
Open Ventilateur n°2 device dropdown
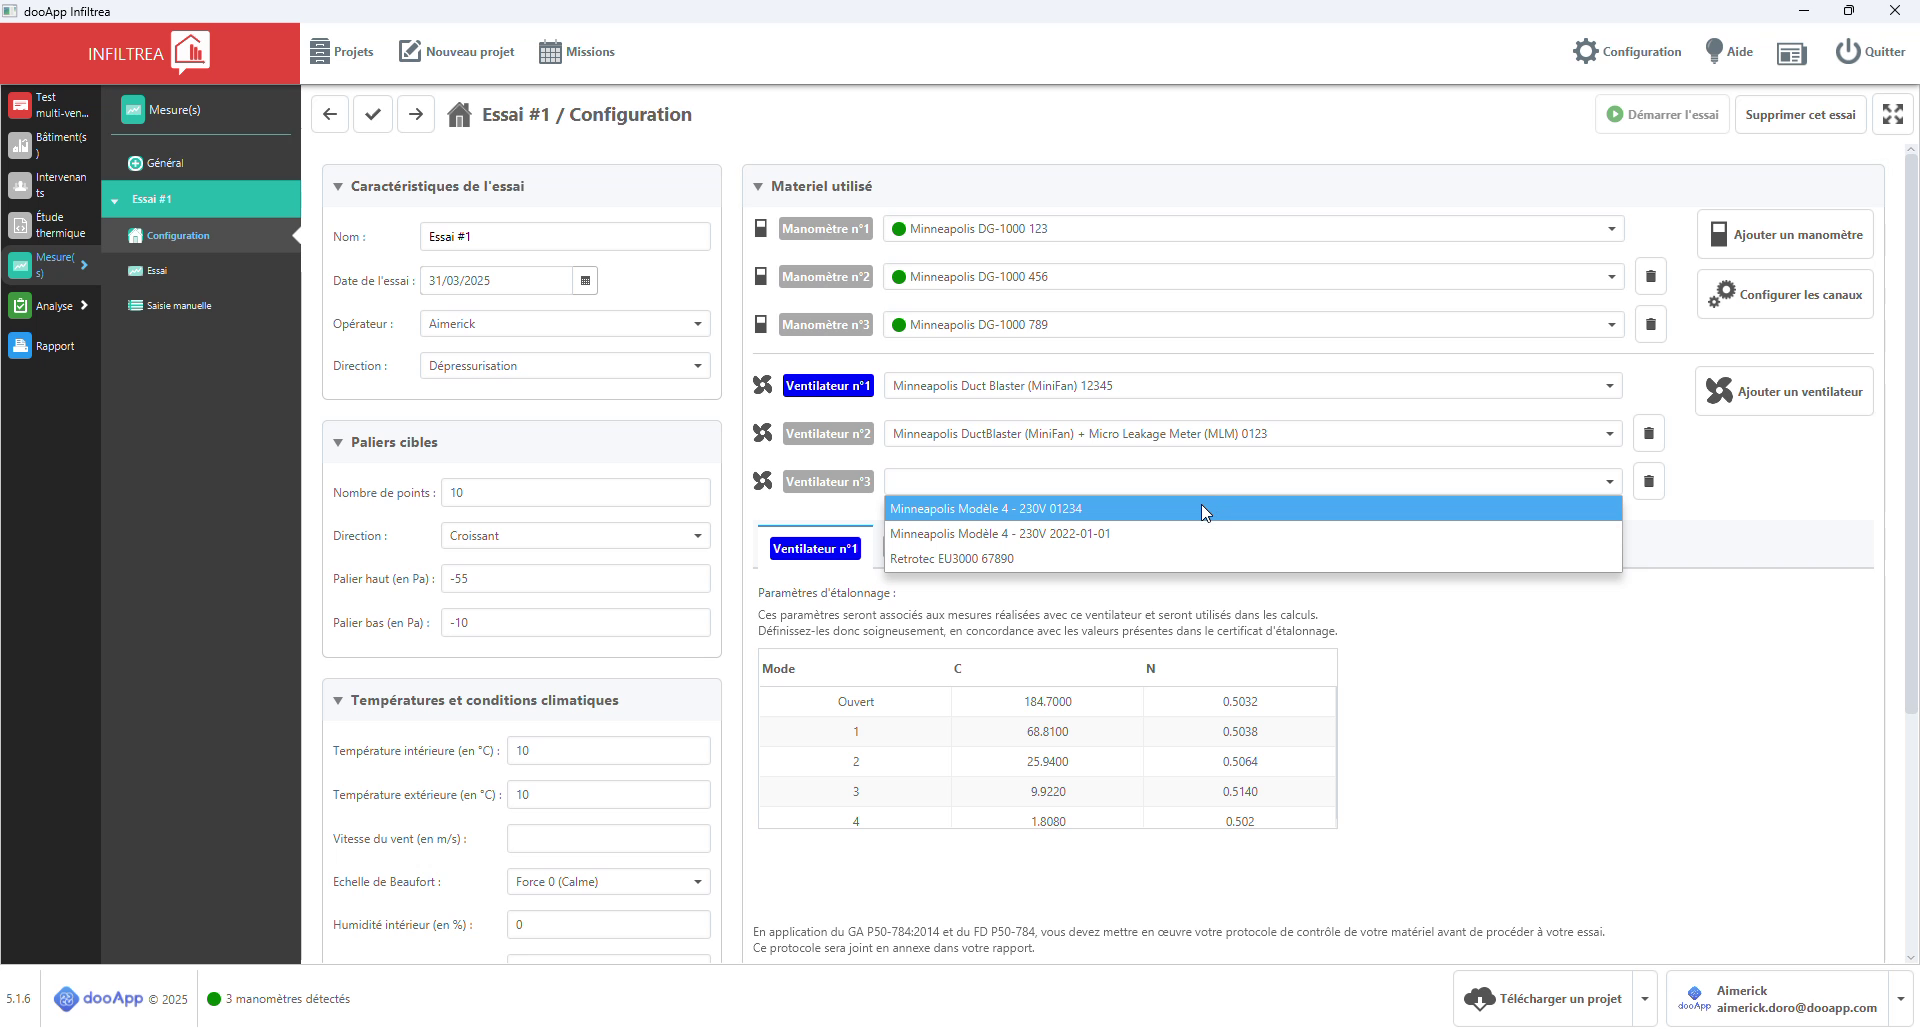1253,434
